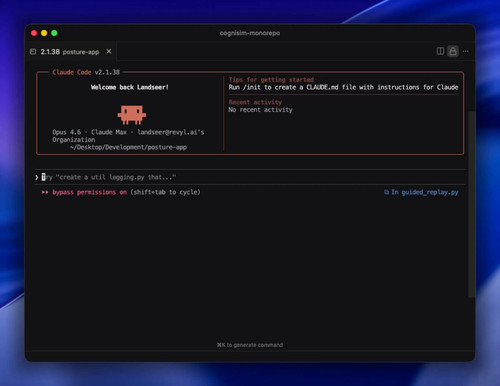
Task: Click the terminal vertical scrollbar
Action: click(471, 204)
